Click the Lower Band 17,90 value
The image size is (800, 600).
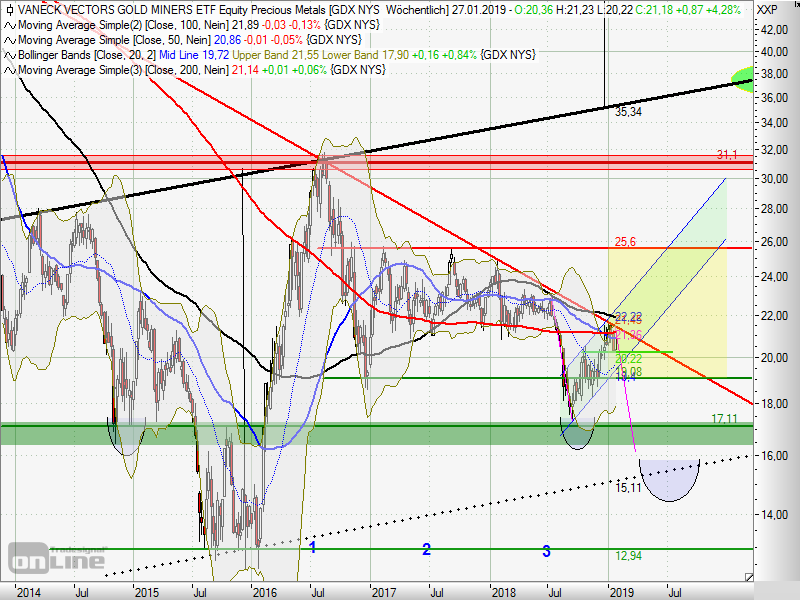pyautogui.click(x=365, y=55)
